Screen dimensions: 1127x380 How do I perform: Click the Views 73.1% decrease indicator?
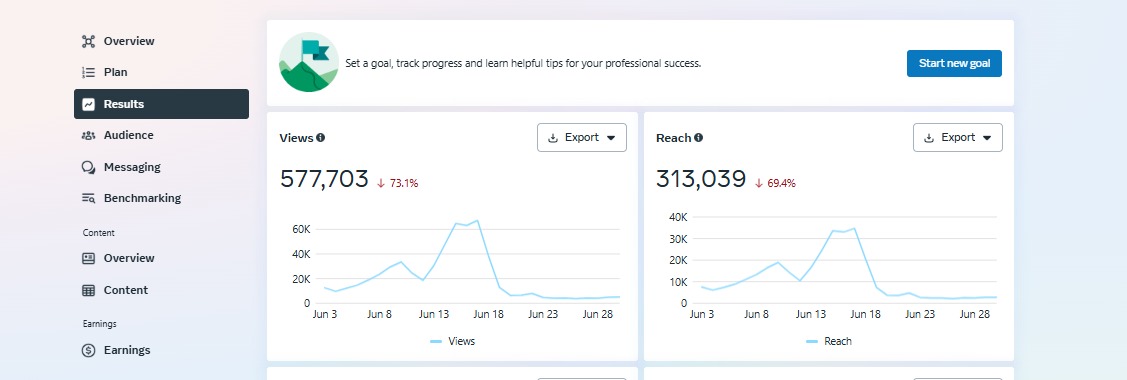[397, 183]
